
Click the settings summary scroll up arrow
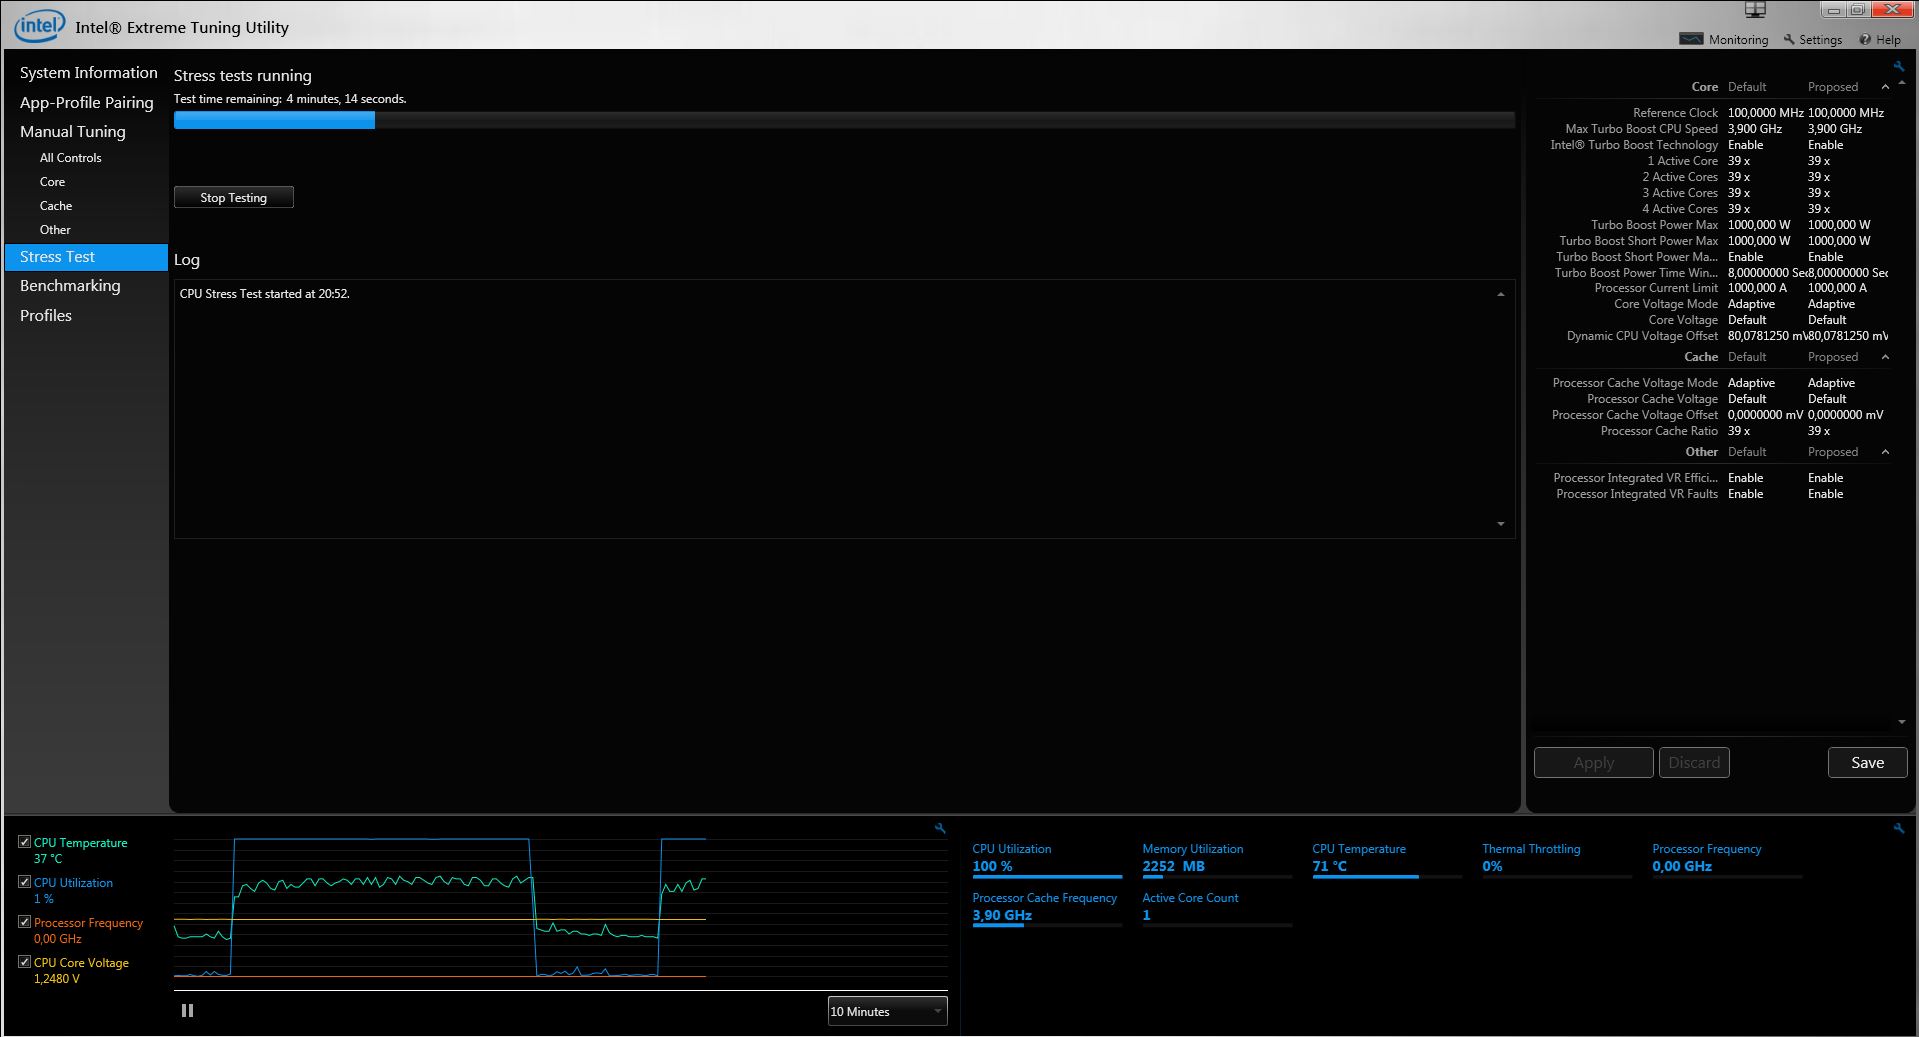(x=1901, y=85)
